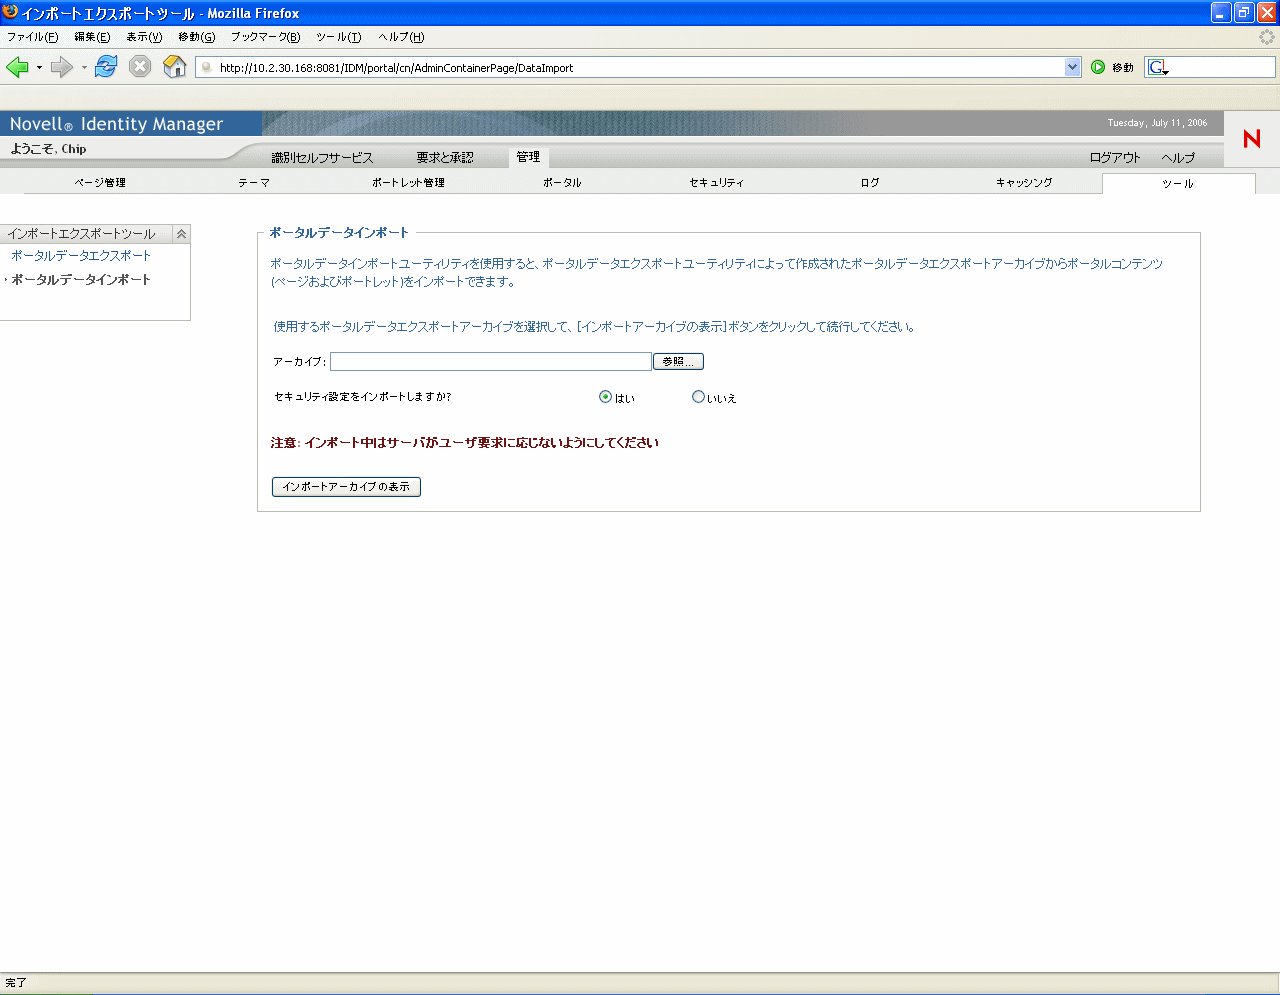Click the セキュリティ設定をインポートしますか? label
Screen dimensions: 1280x995
coord(362,397)
